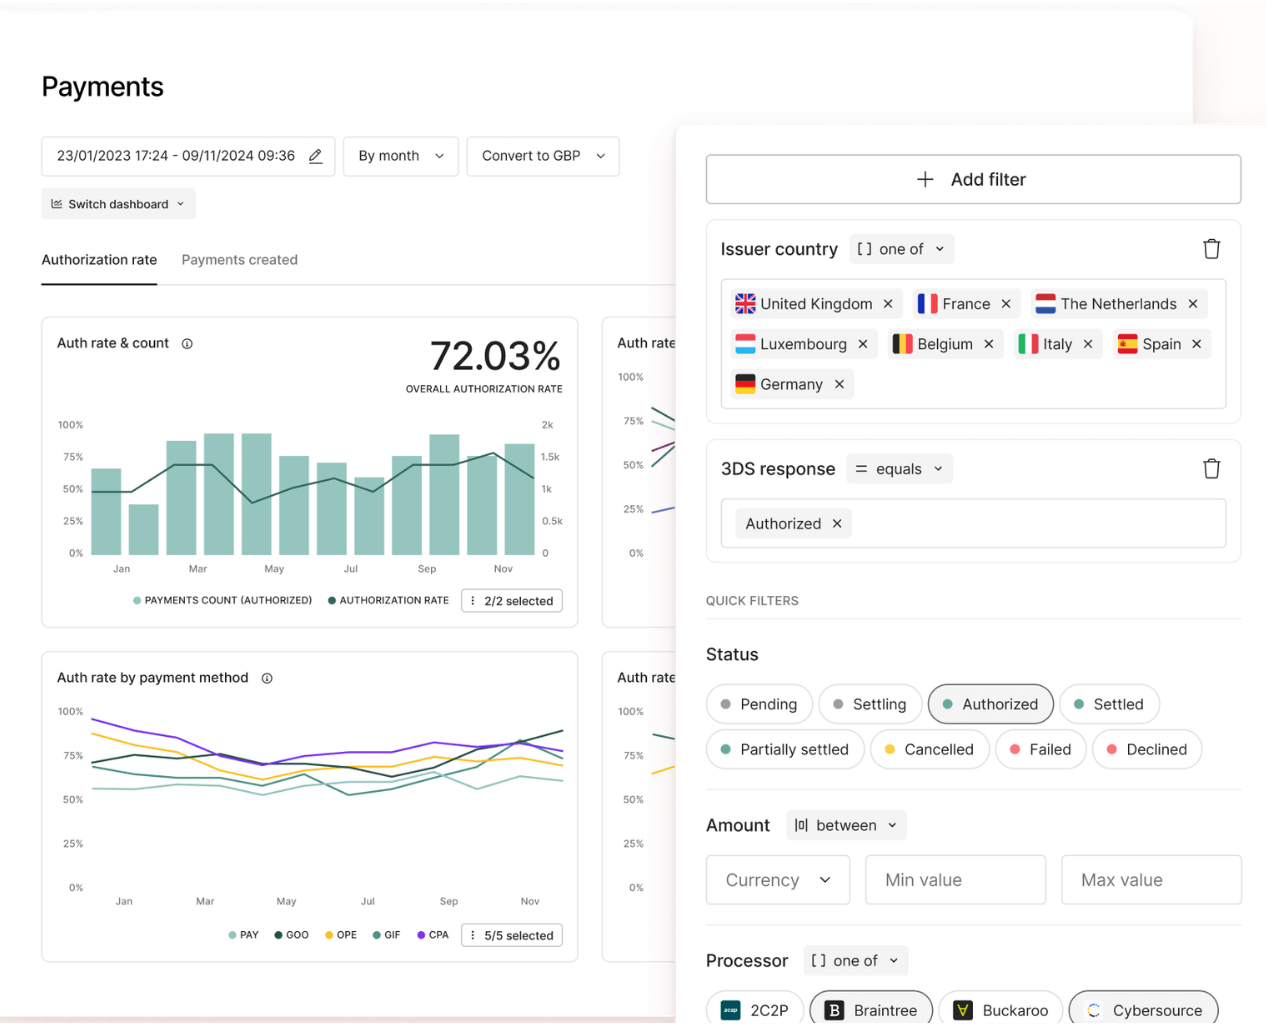Screen dimensions: 1266x1028
Task: Click the plus icon in Add filter
Action: click(926, 180)
